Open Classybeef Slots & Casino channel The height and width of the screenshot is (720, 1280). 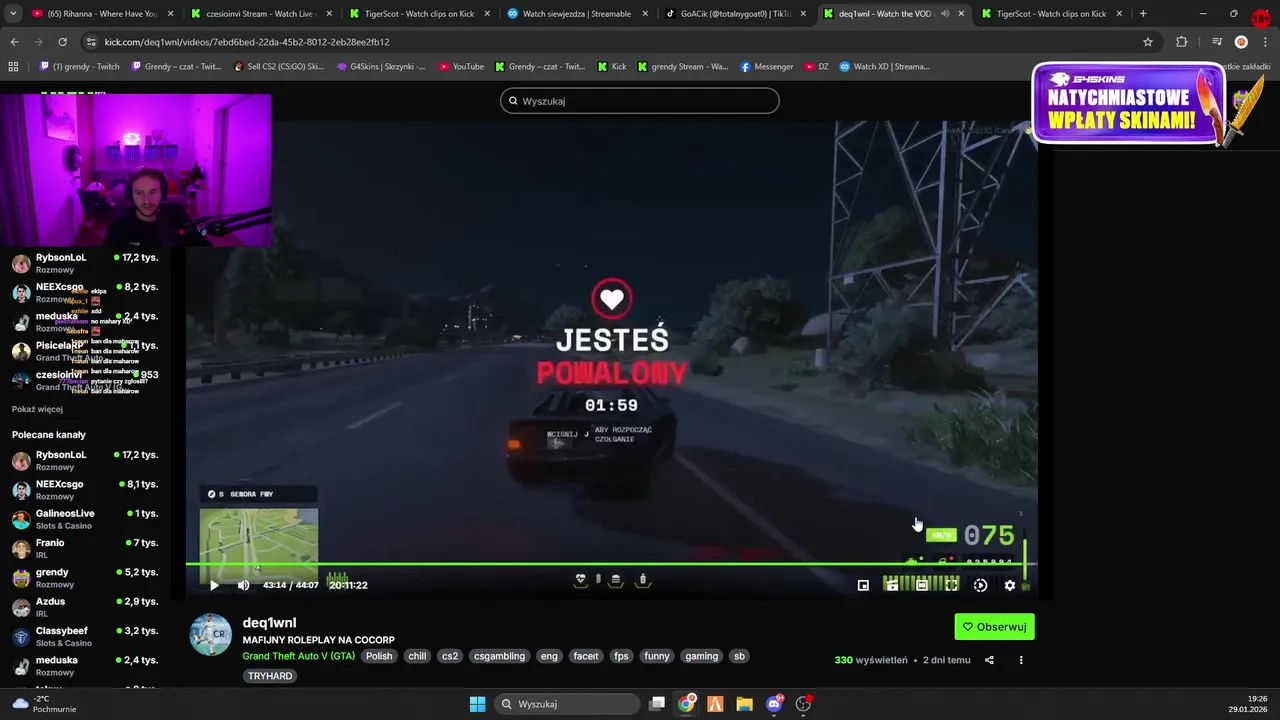85,636
